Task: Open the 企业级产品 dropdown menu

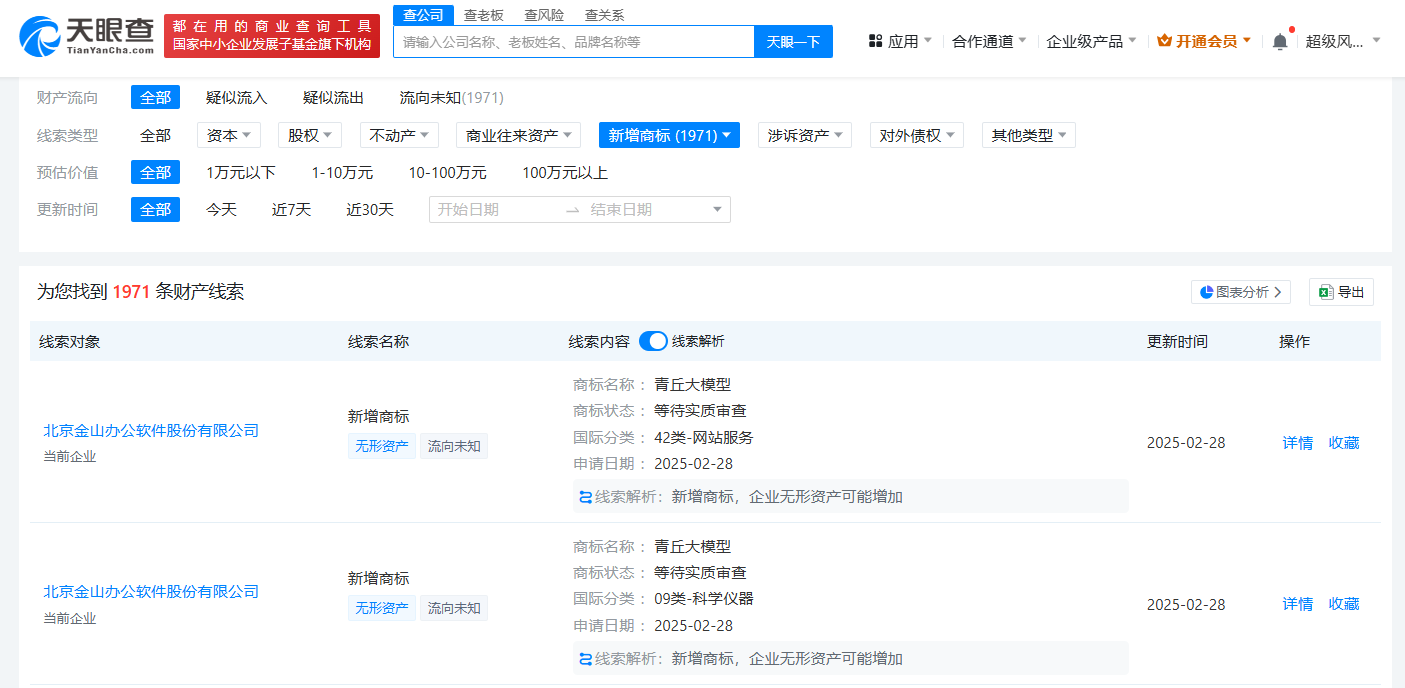Action: click(x=1091, y=41)
